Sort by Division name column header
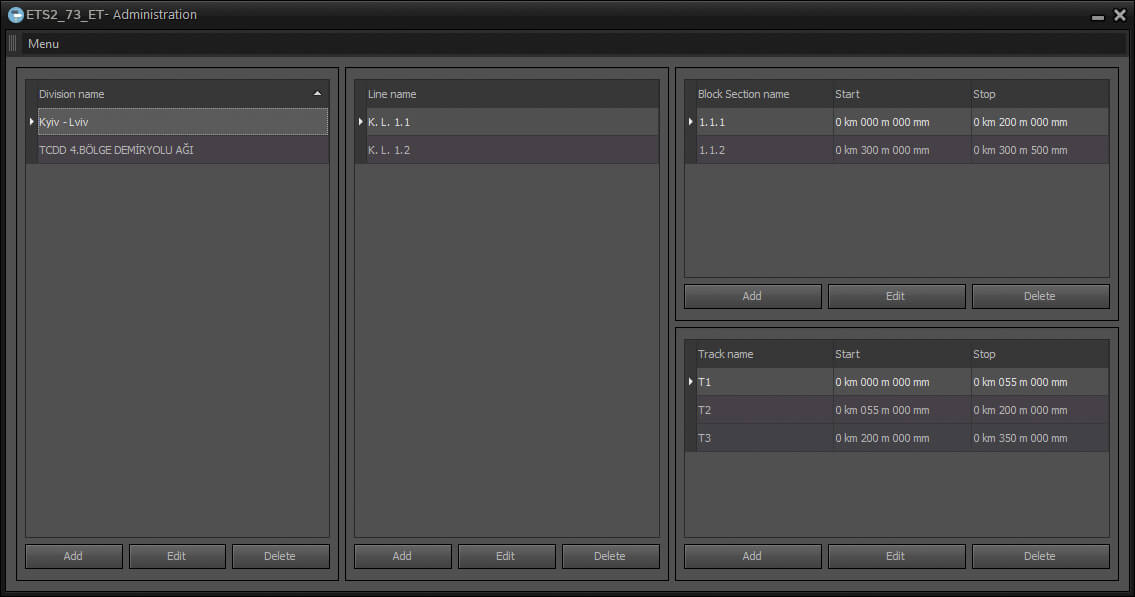 177,94
